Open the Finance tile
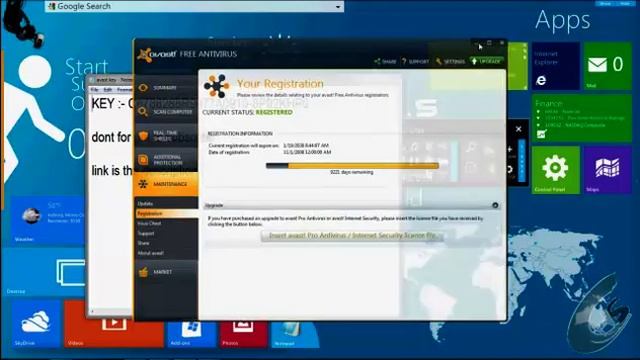 [582, 118]
